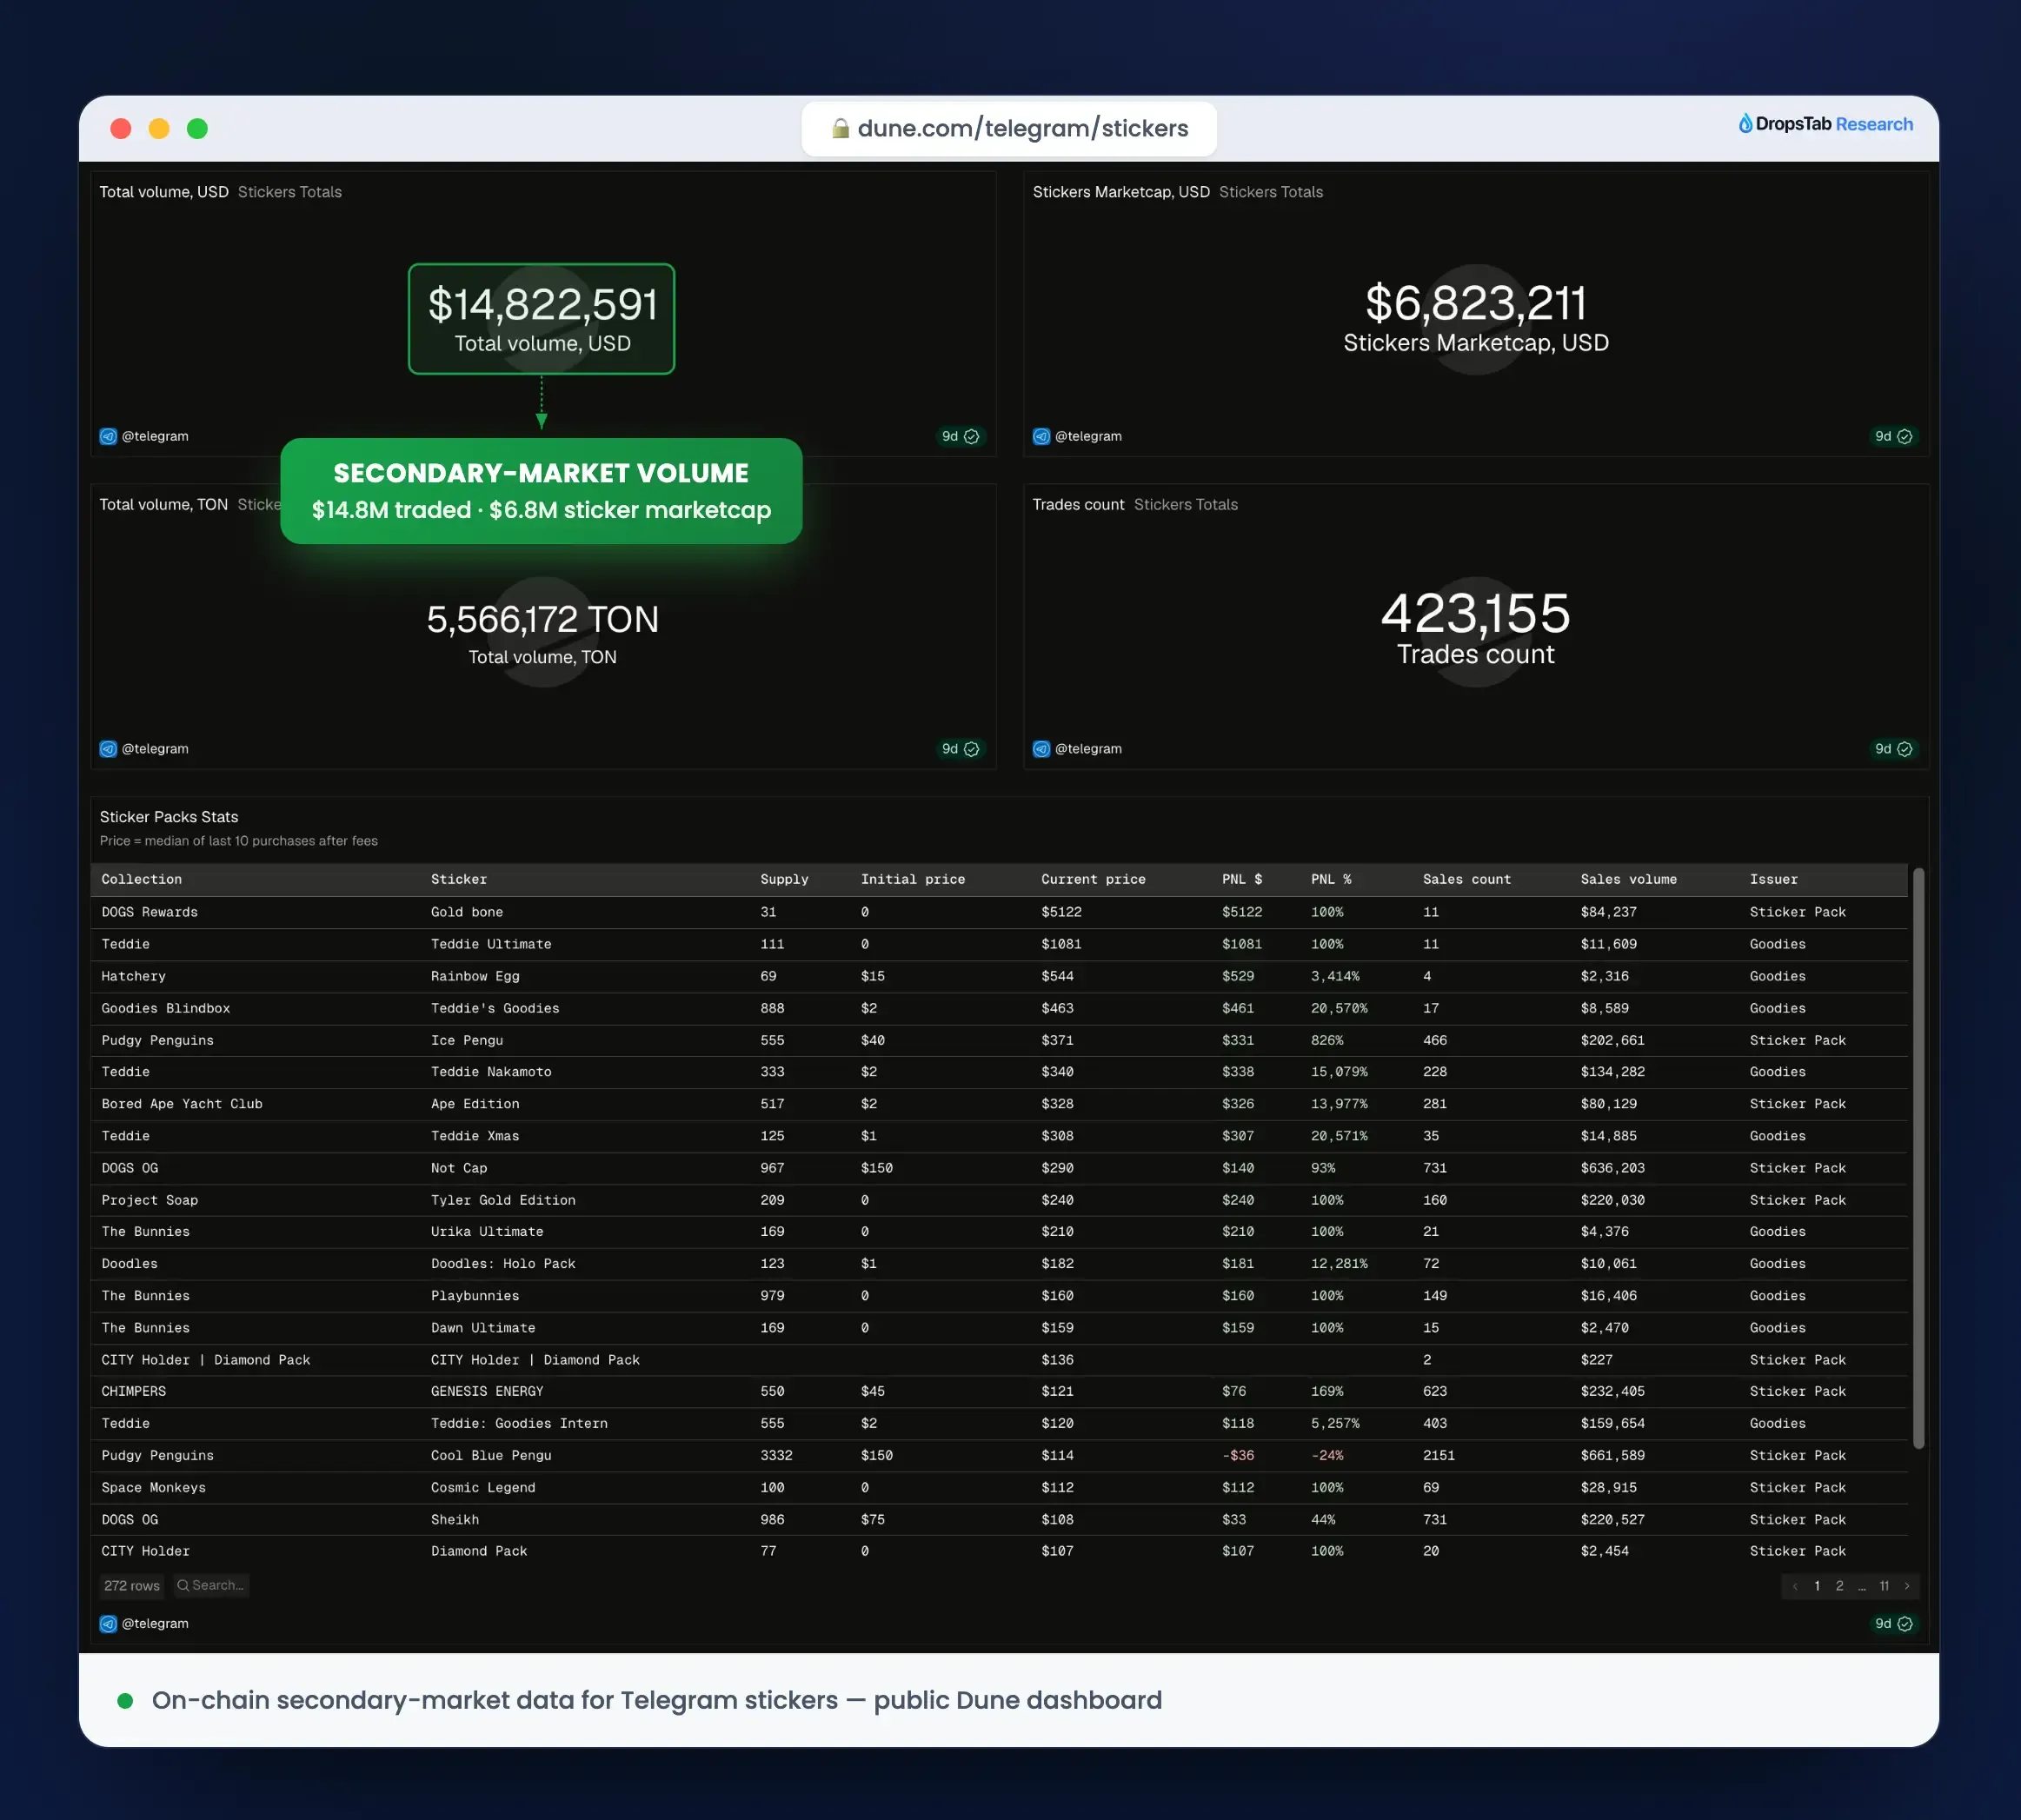Click the 423,155 trades count value
2021x1820 pixels.
pyautogui.click(x=1476, y=613)
